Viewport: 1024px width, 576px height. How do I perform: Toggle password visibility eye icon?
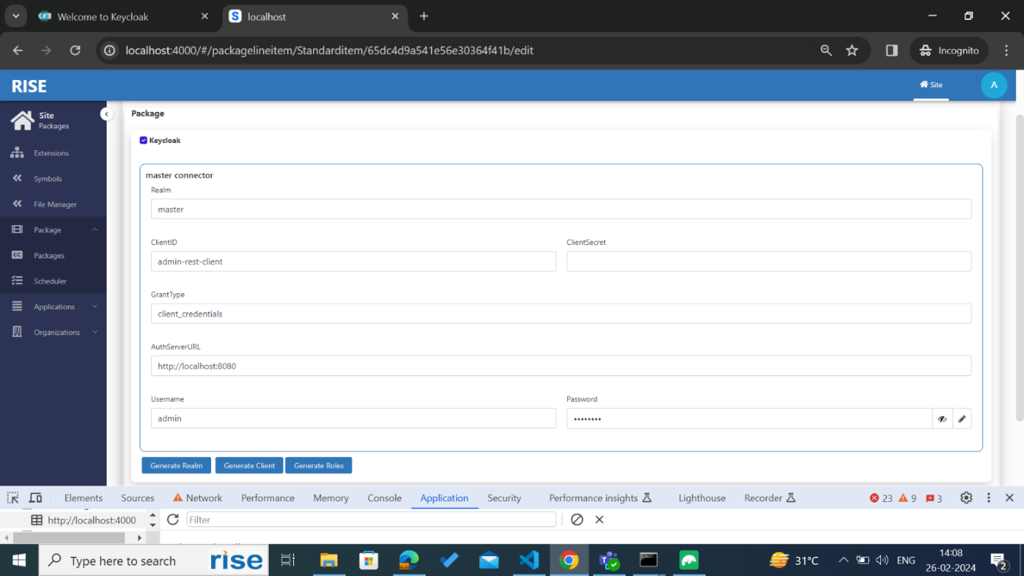[x=942, y=419]
